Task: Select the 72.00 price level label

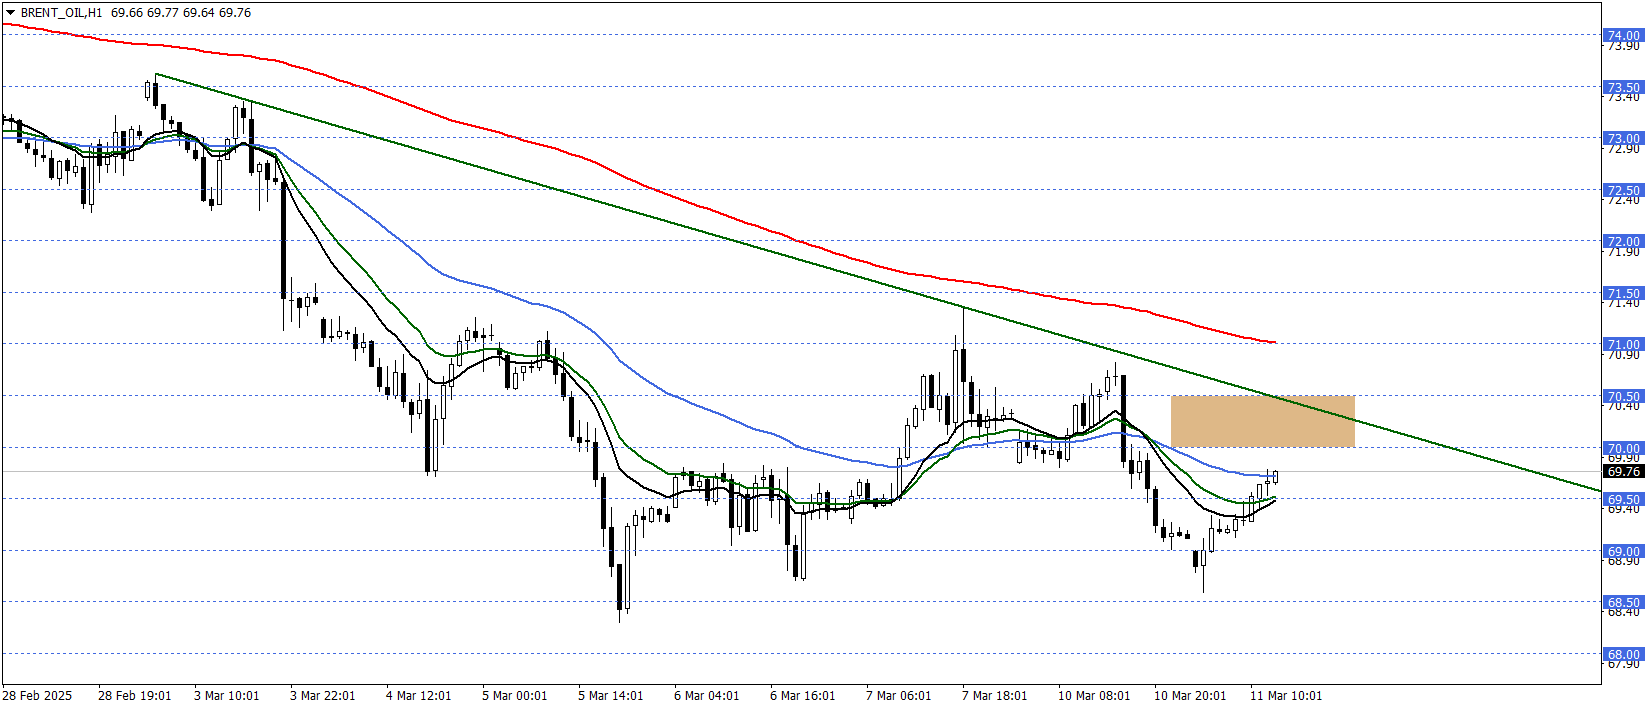Action: click(x=1623, y=241)
